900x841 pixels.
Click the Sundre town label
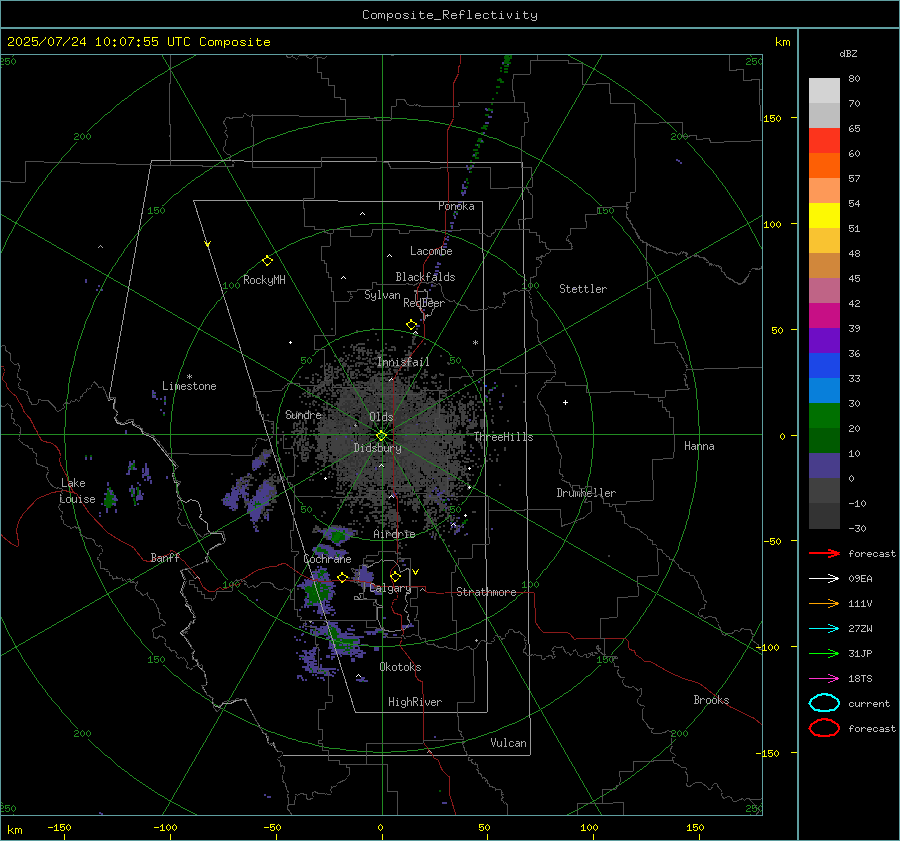(x=303, y=415)
